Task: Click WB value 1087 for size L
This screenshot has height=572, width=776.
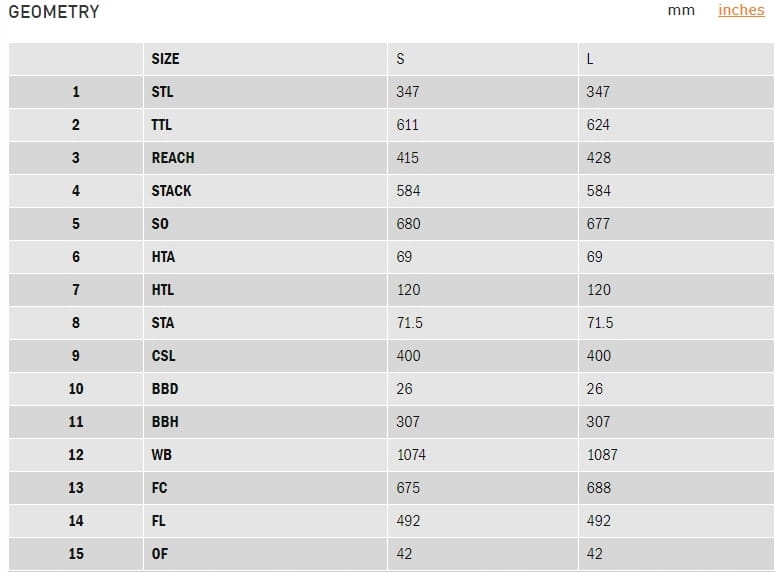Action: 602,455
